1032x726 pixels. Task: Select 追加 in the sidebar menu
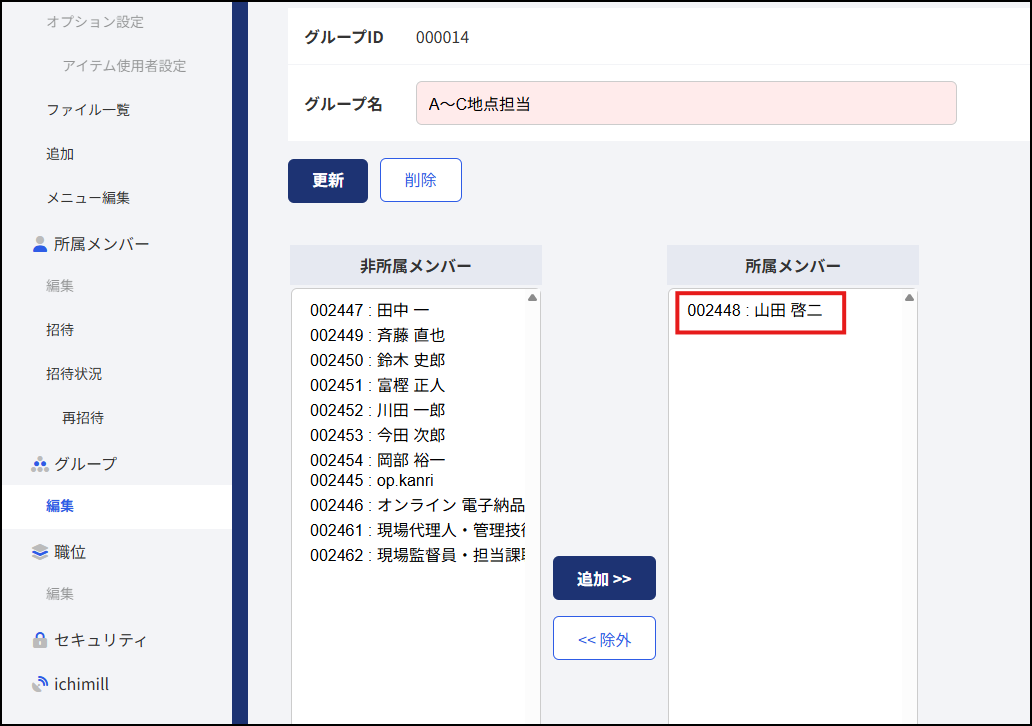(60, 154)
